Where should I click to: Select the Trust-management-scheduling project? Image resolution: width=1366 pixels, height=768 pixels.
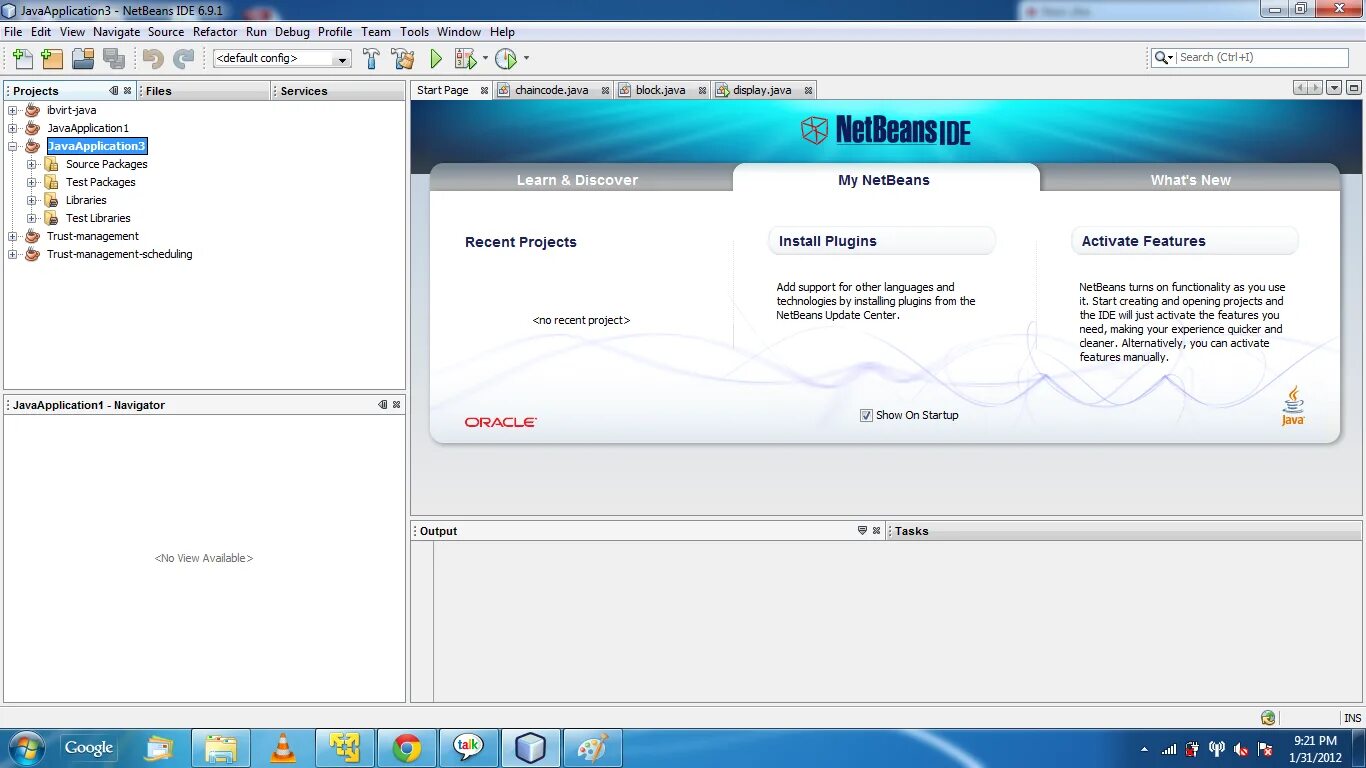point(119,254)
